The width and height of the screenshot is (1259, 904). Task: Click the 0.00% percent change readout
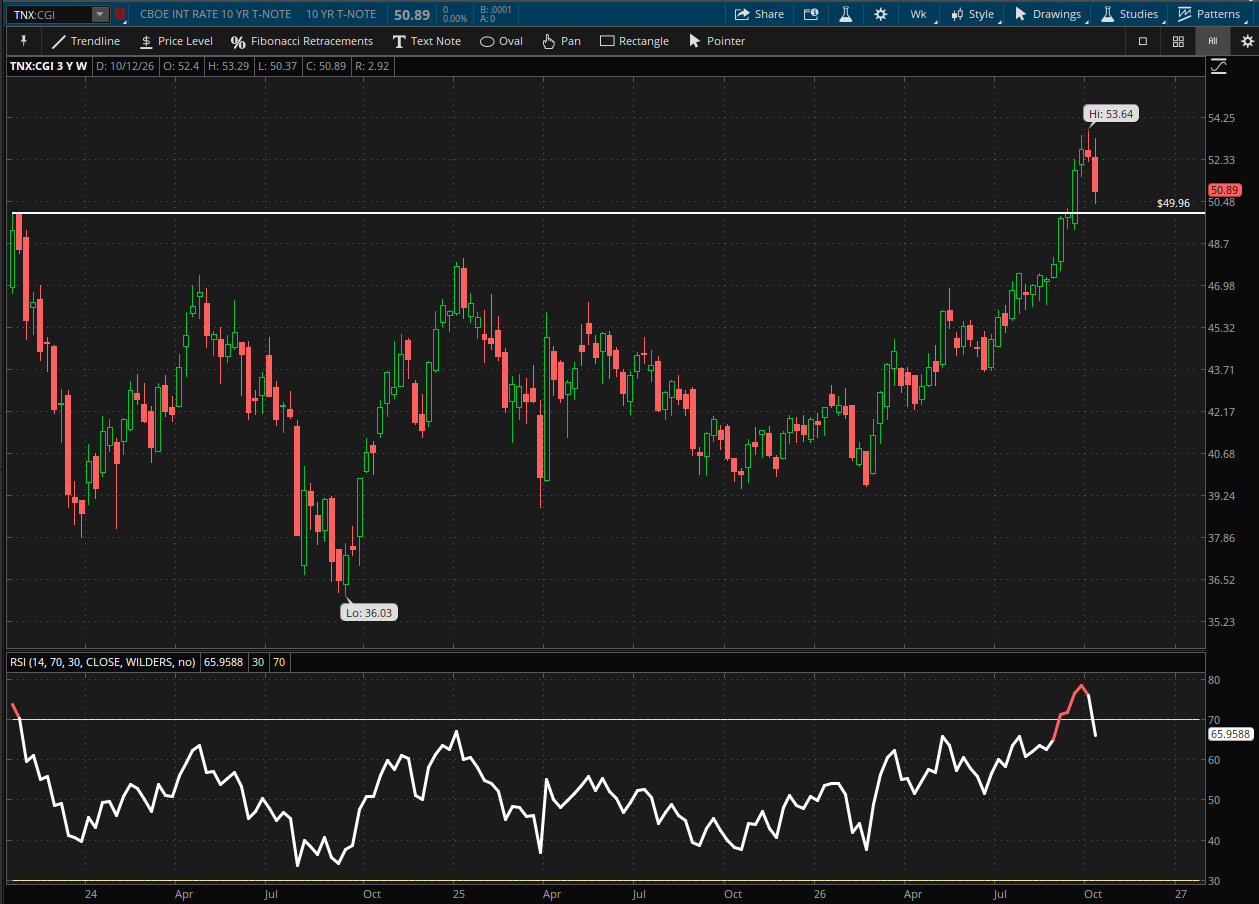[455, 19]
